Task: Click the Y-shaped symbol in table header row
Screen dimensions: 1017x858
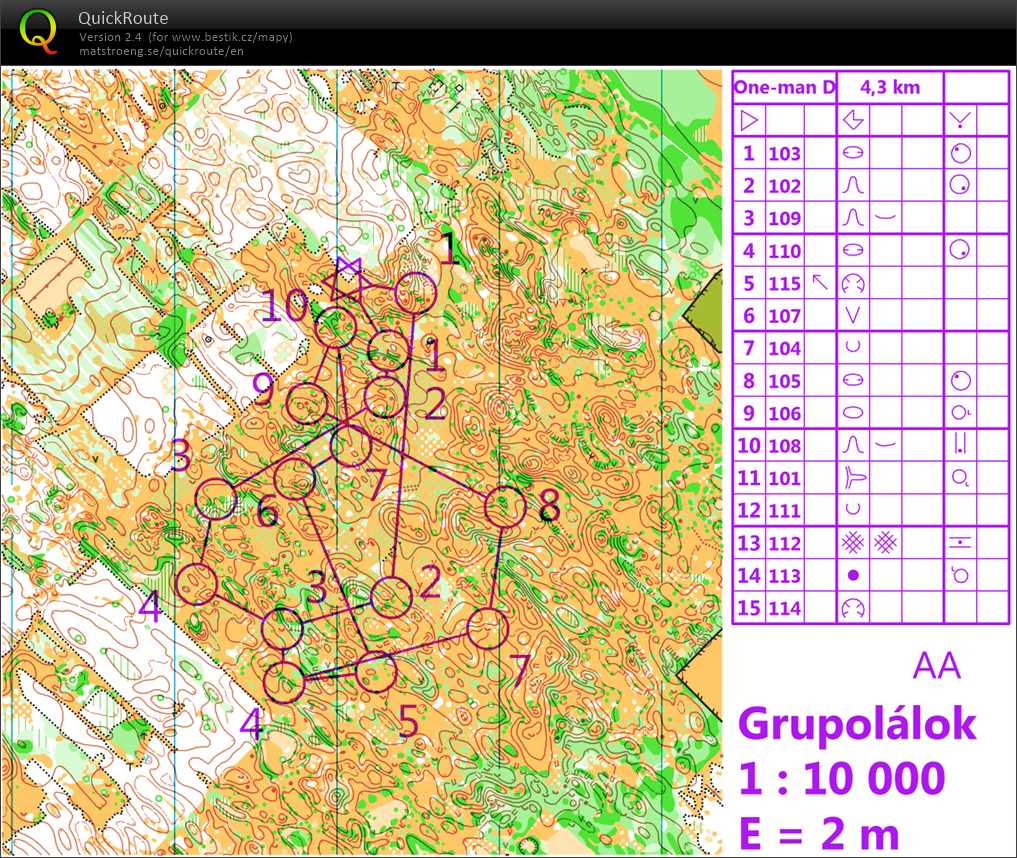Action: click(960, 121)
